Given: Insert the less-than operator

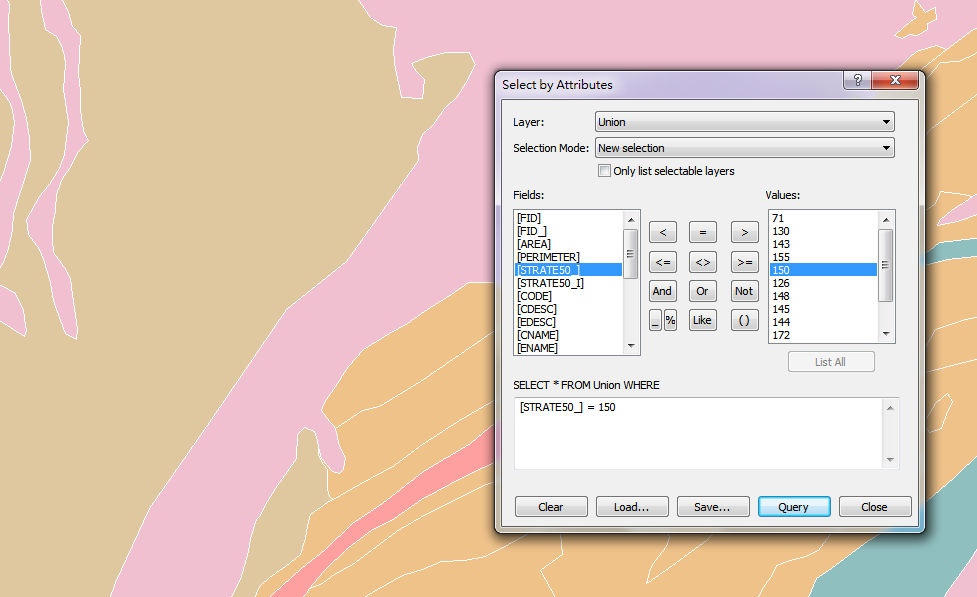Looking at the screenshot, I should [x=662, y=232].
